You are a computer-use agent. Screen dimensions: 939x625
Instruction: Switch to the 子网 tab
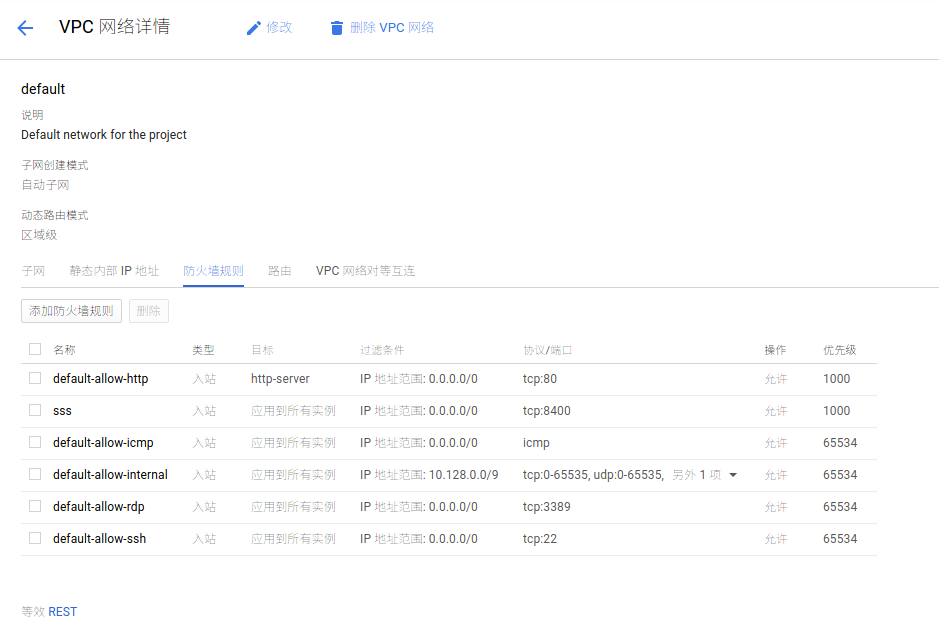click(34, 270)
